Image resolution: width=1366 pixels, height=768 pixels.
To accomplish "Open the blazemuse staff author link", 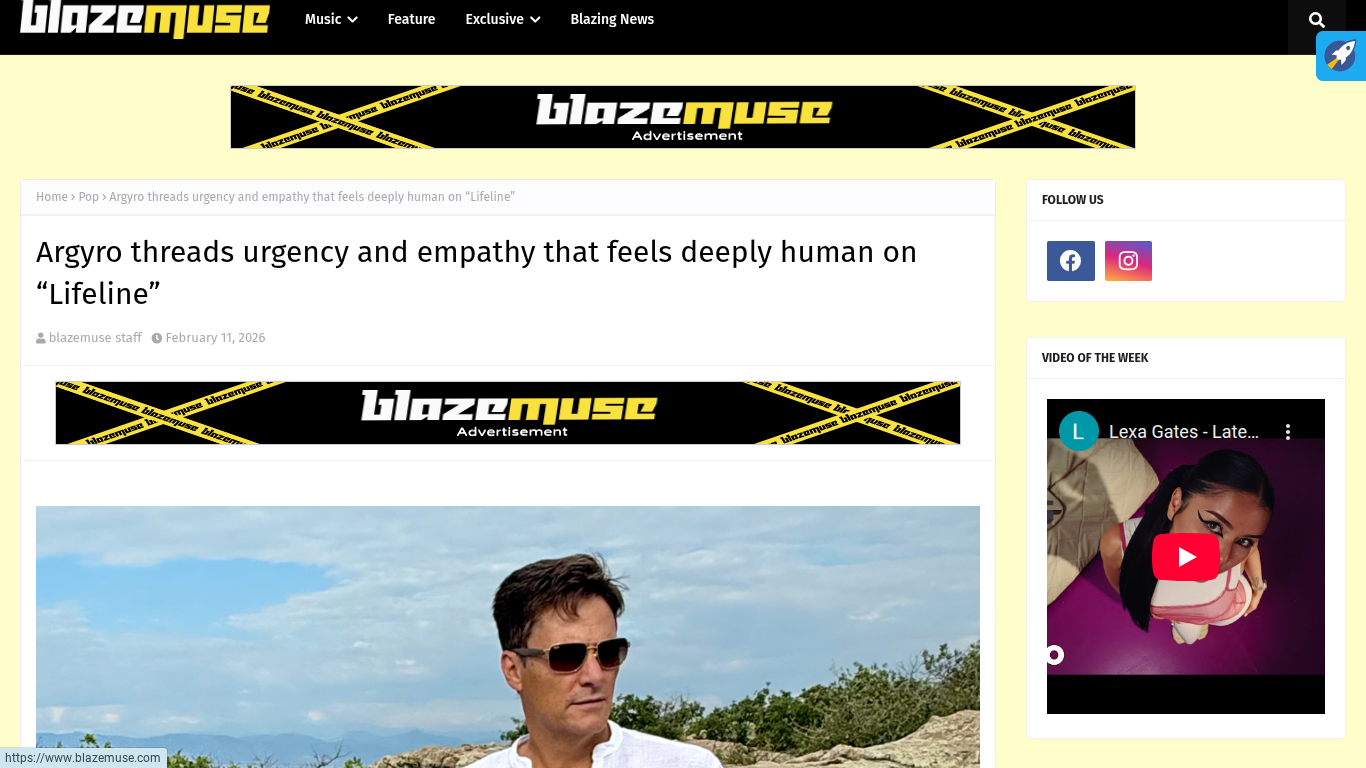I will point(95,338).
